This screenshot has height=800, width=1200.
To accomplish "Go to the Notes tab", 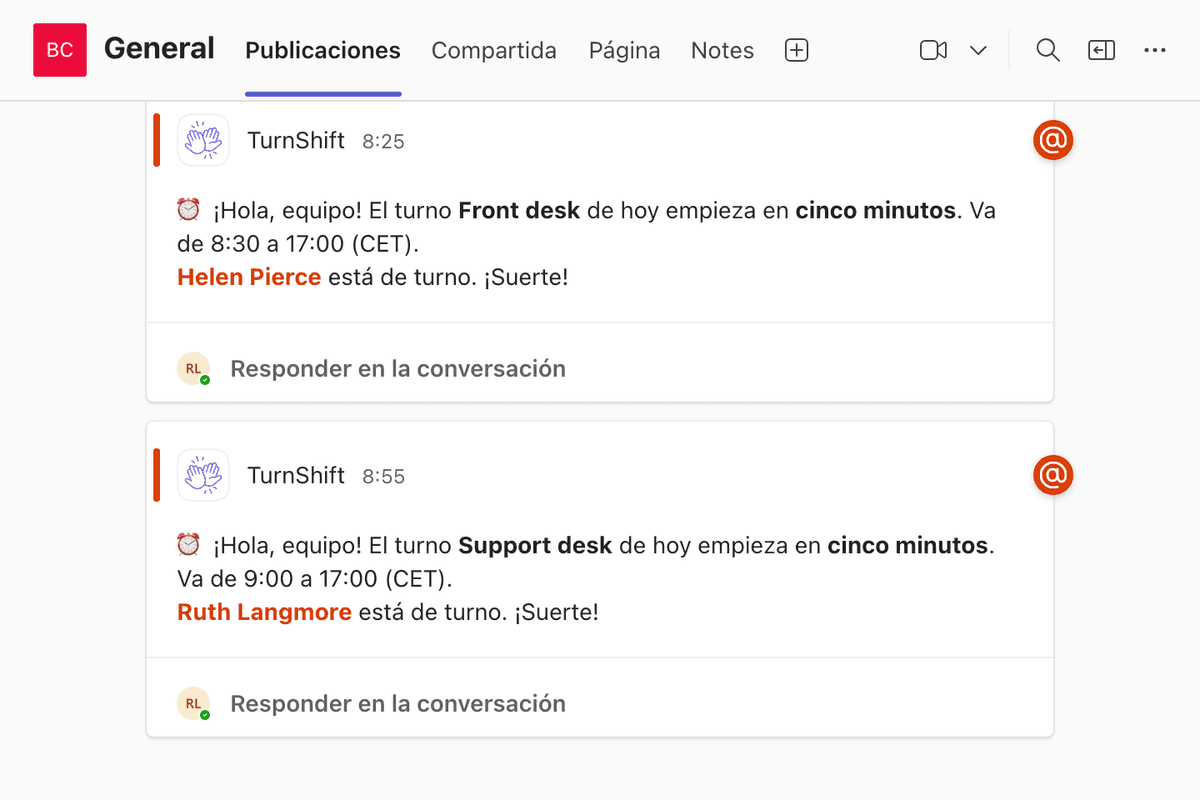I will (x=722, y=50).
